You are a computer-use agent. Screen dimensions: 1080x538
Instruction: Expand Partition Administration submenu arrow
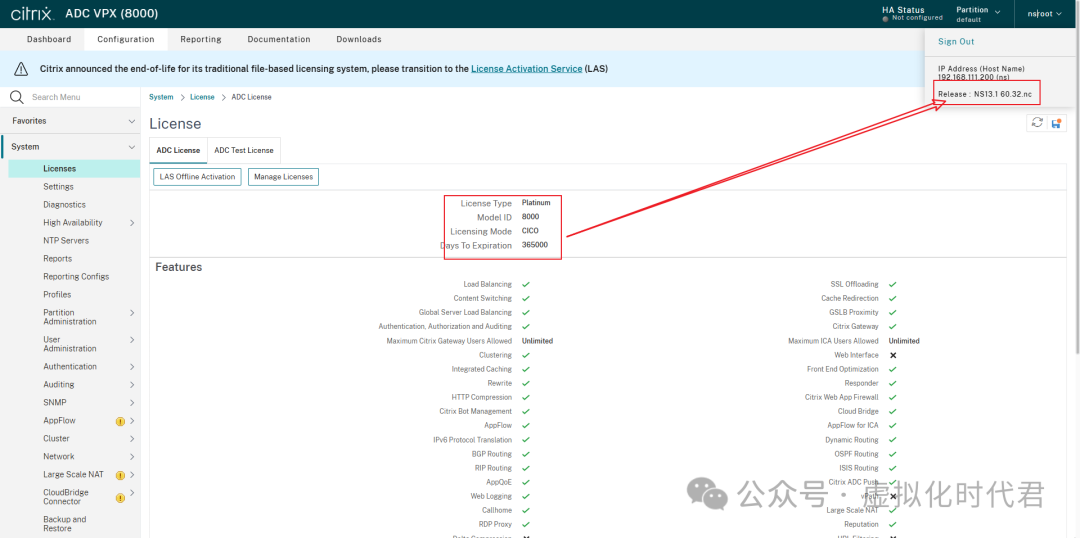(x=132, y=313)
